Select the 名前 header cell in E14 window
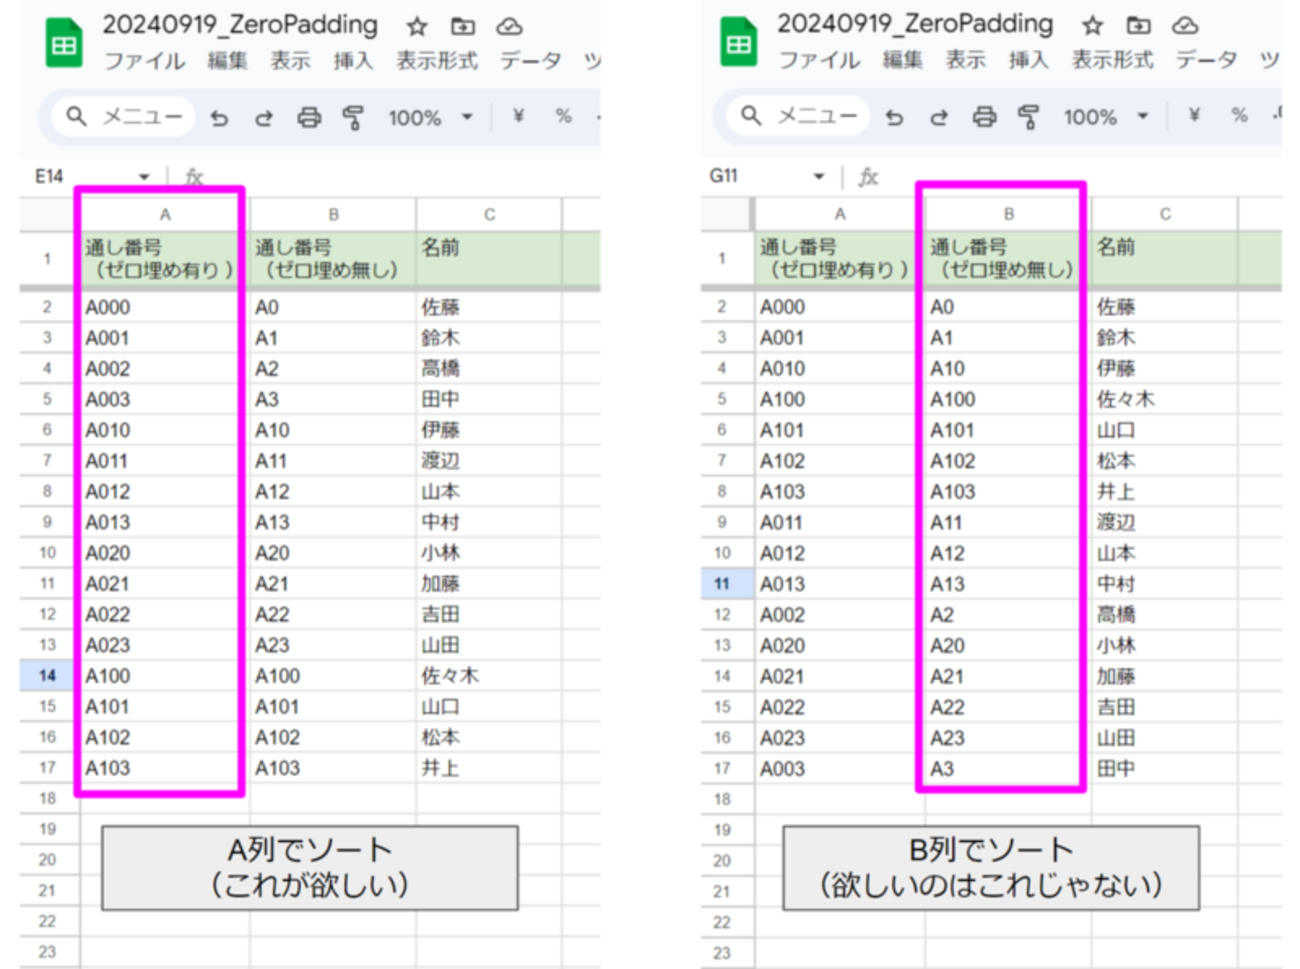The image size is (1300, 969). point(489,259)
